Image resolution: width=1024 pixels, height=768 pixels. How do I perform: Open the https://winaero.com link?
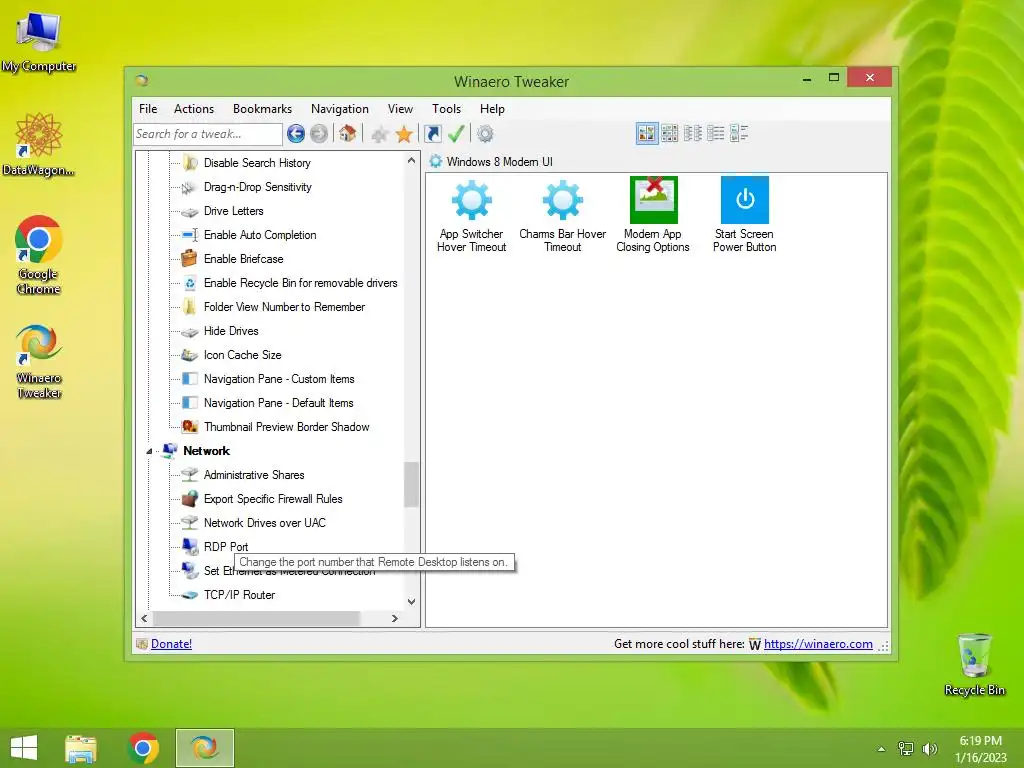pos(818,644)
